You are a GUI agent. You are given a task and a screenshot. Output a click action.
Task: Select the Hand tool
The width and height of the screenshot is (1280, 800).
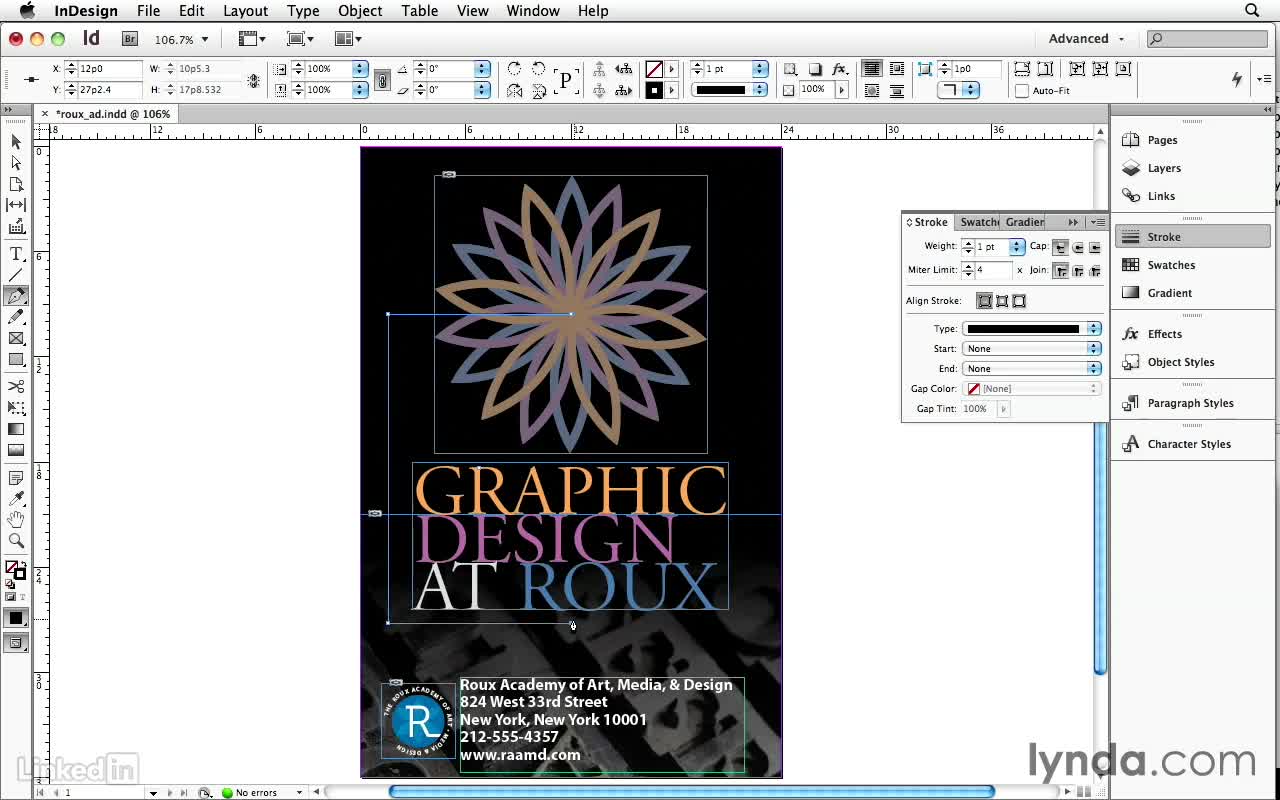[16, 520]
